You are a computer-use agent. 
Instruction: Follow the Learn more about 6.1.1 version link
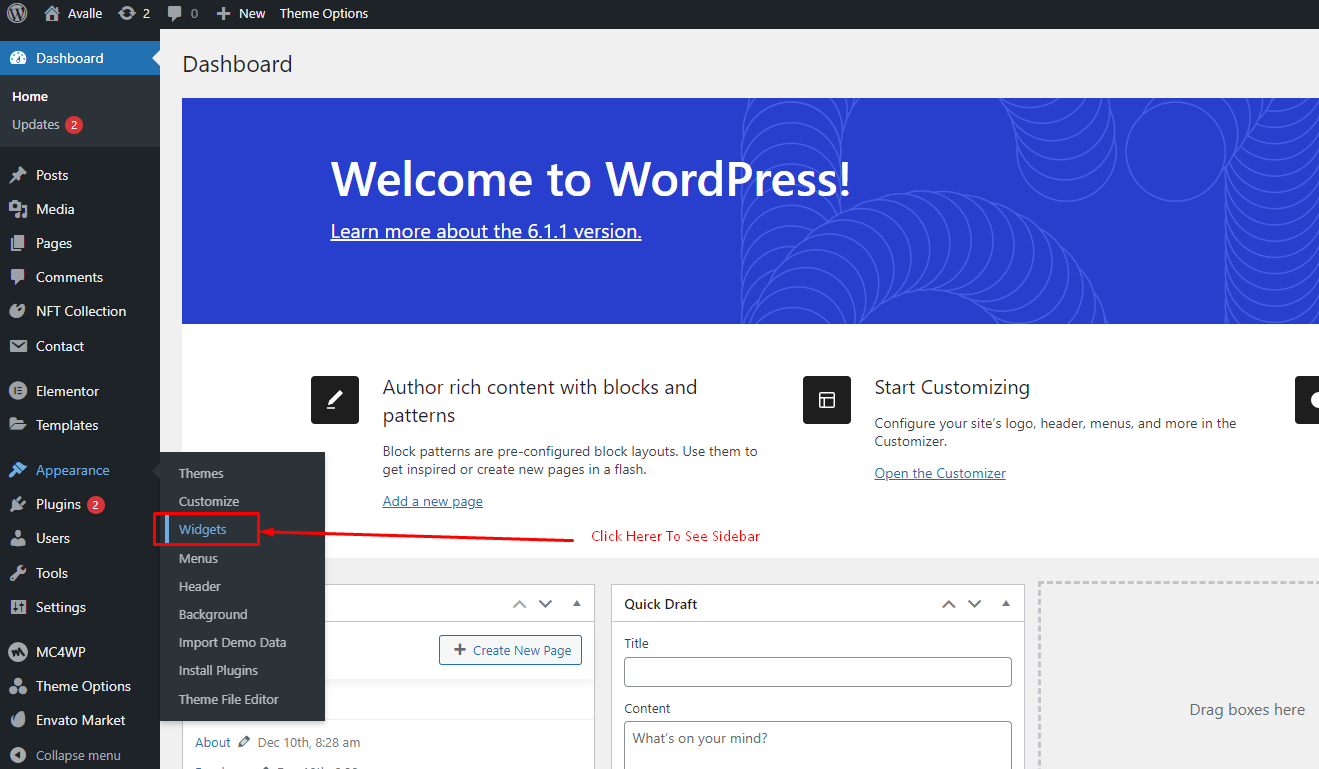(x=486, y=231)
